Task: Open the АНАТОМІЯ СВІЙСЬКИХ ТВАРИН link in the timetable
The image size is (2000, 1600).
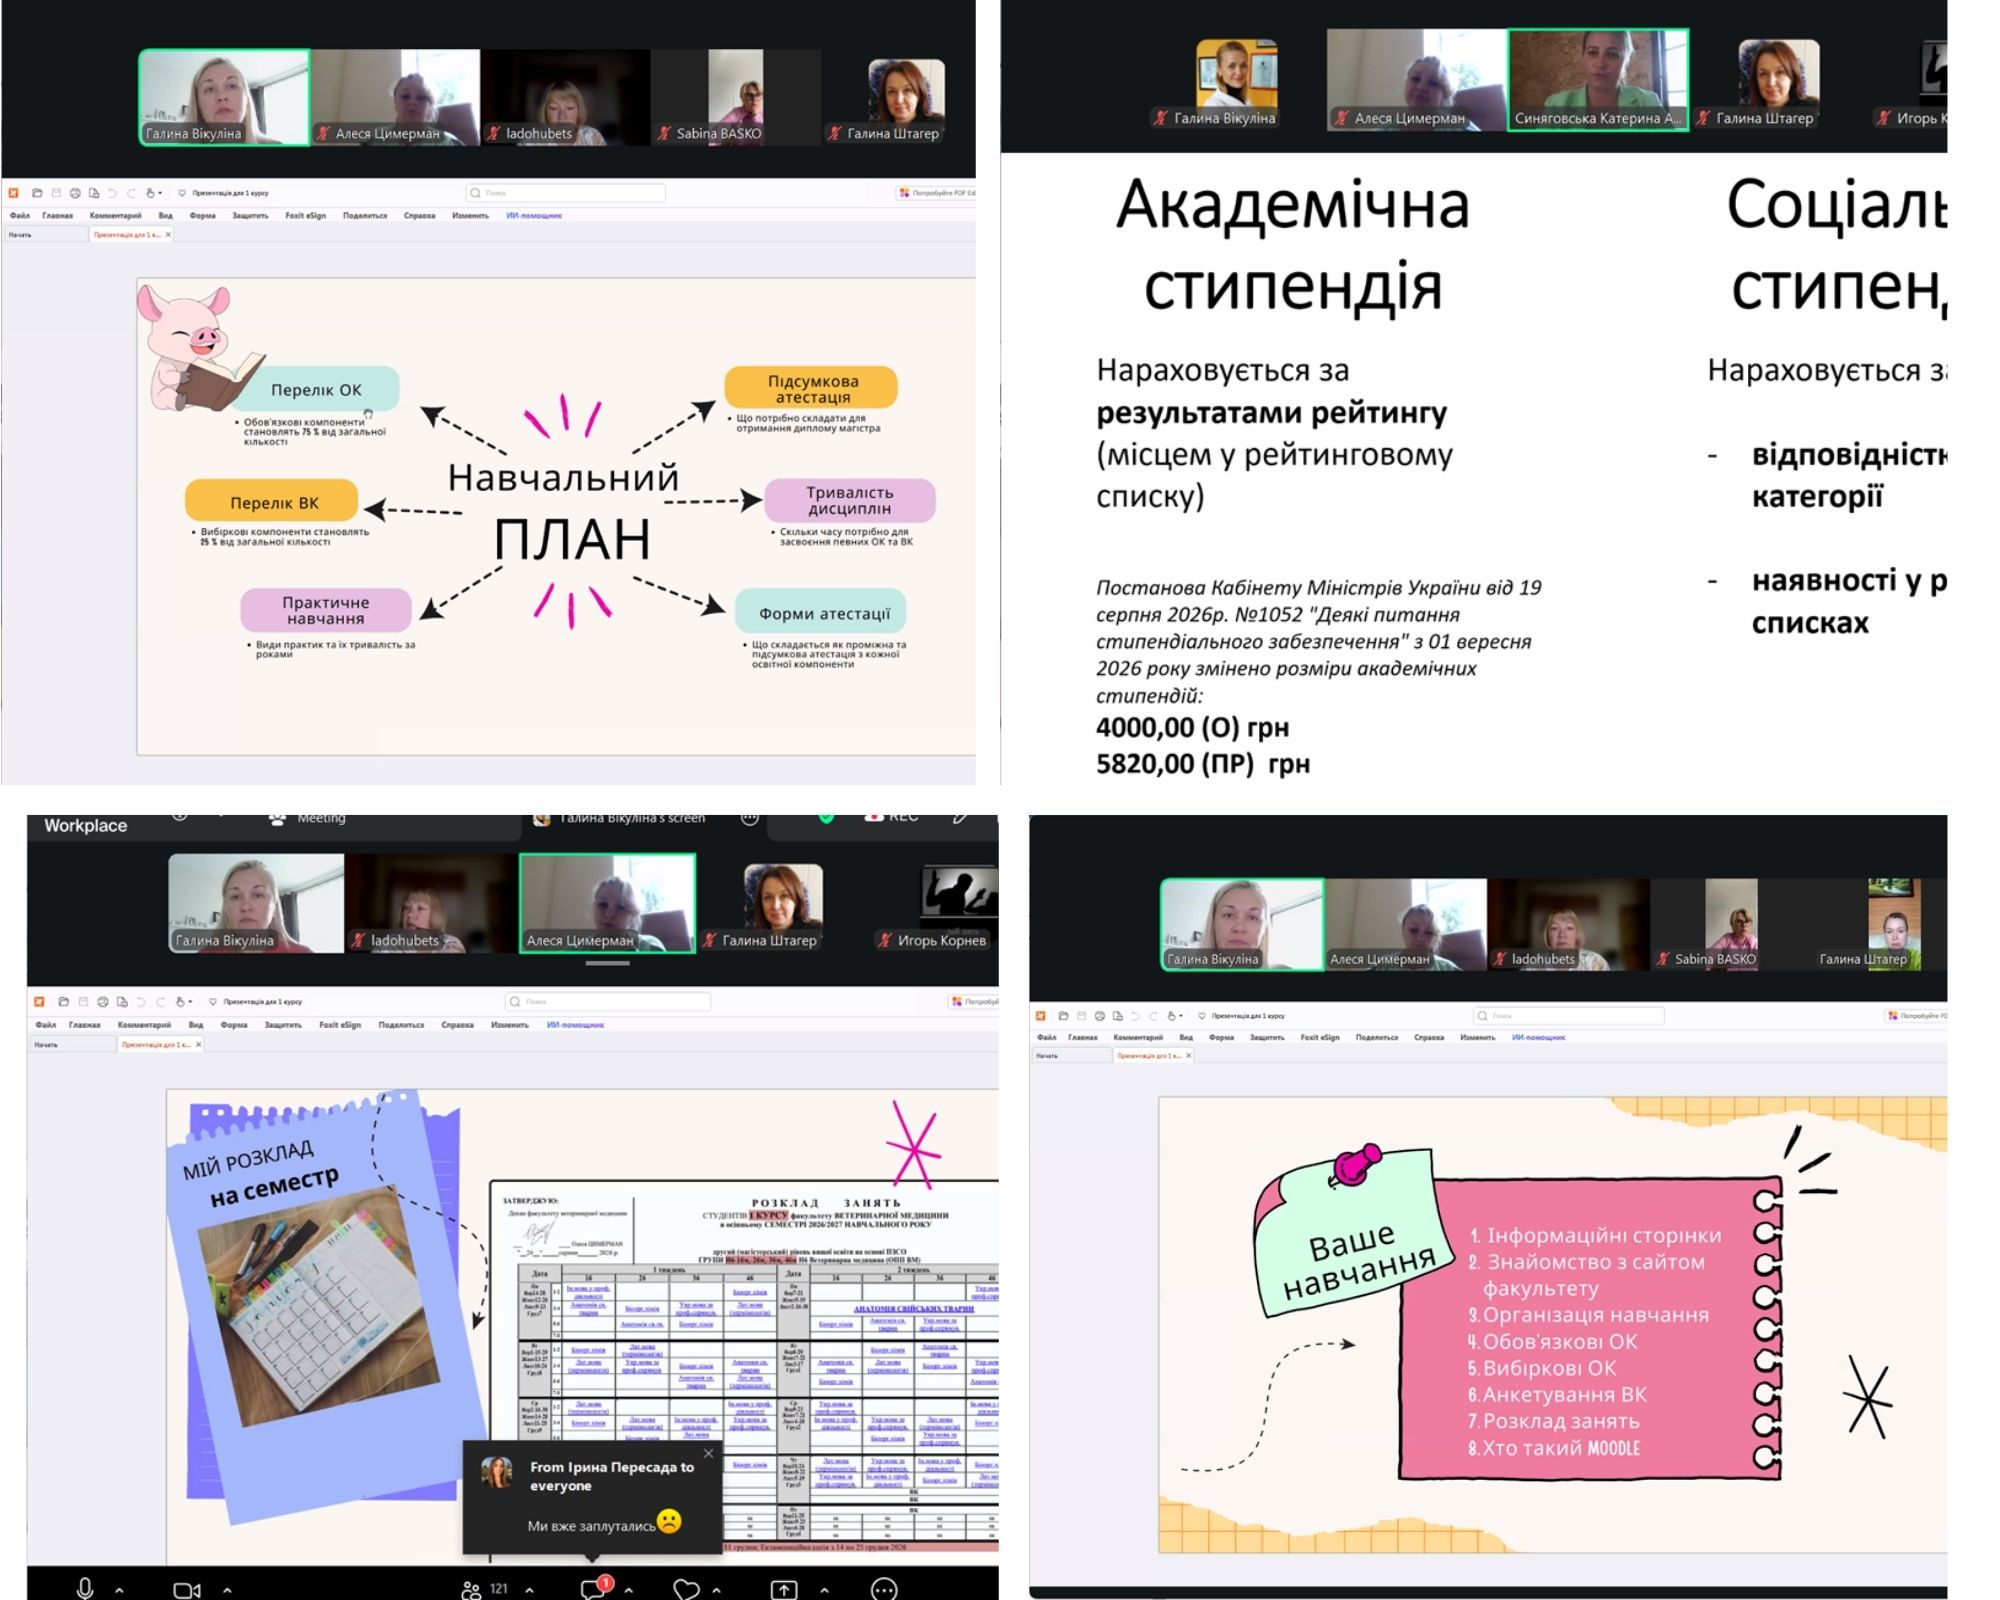Action: tap(913, 1307)
